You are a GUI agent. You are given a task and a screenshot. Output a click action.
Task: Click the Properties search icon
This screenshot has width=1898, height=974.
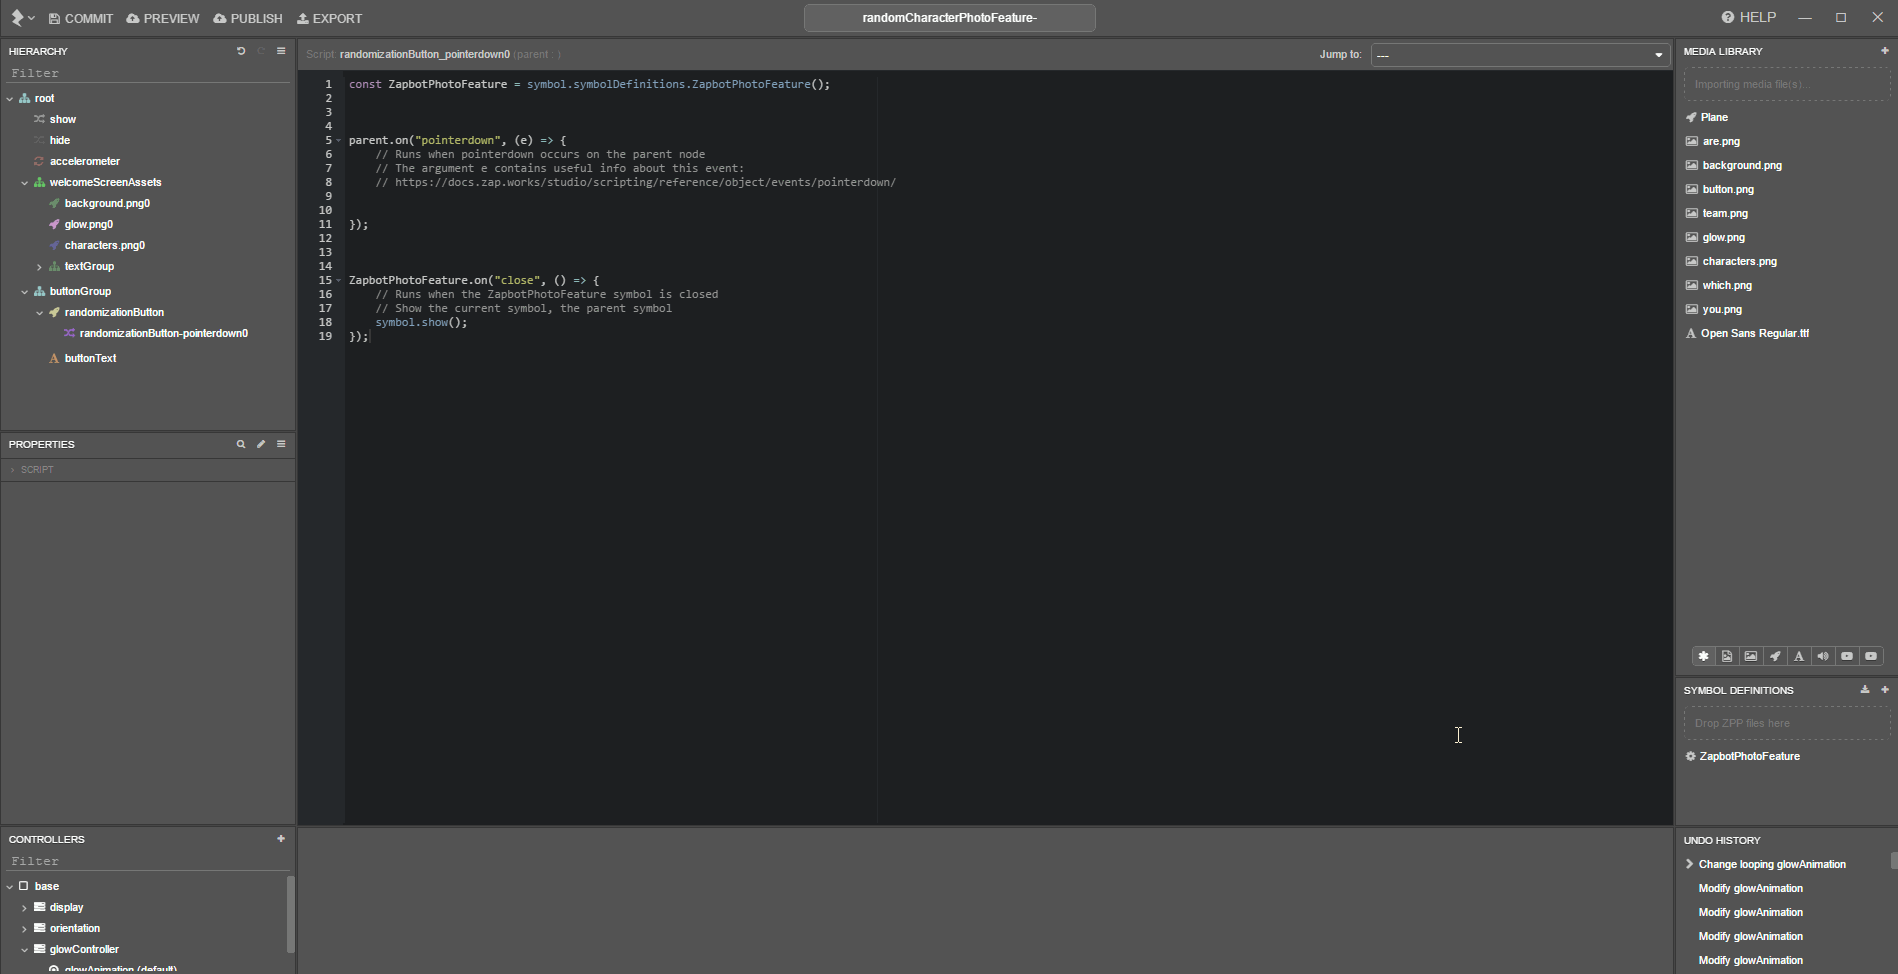point(241,444)
